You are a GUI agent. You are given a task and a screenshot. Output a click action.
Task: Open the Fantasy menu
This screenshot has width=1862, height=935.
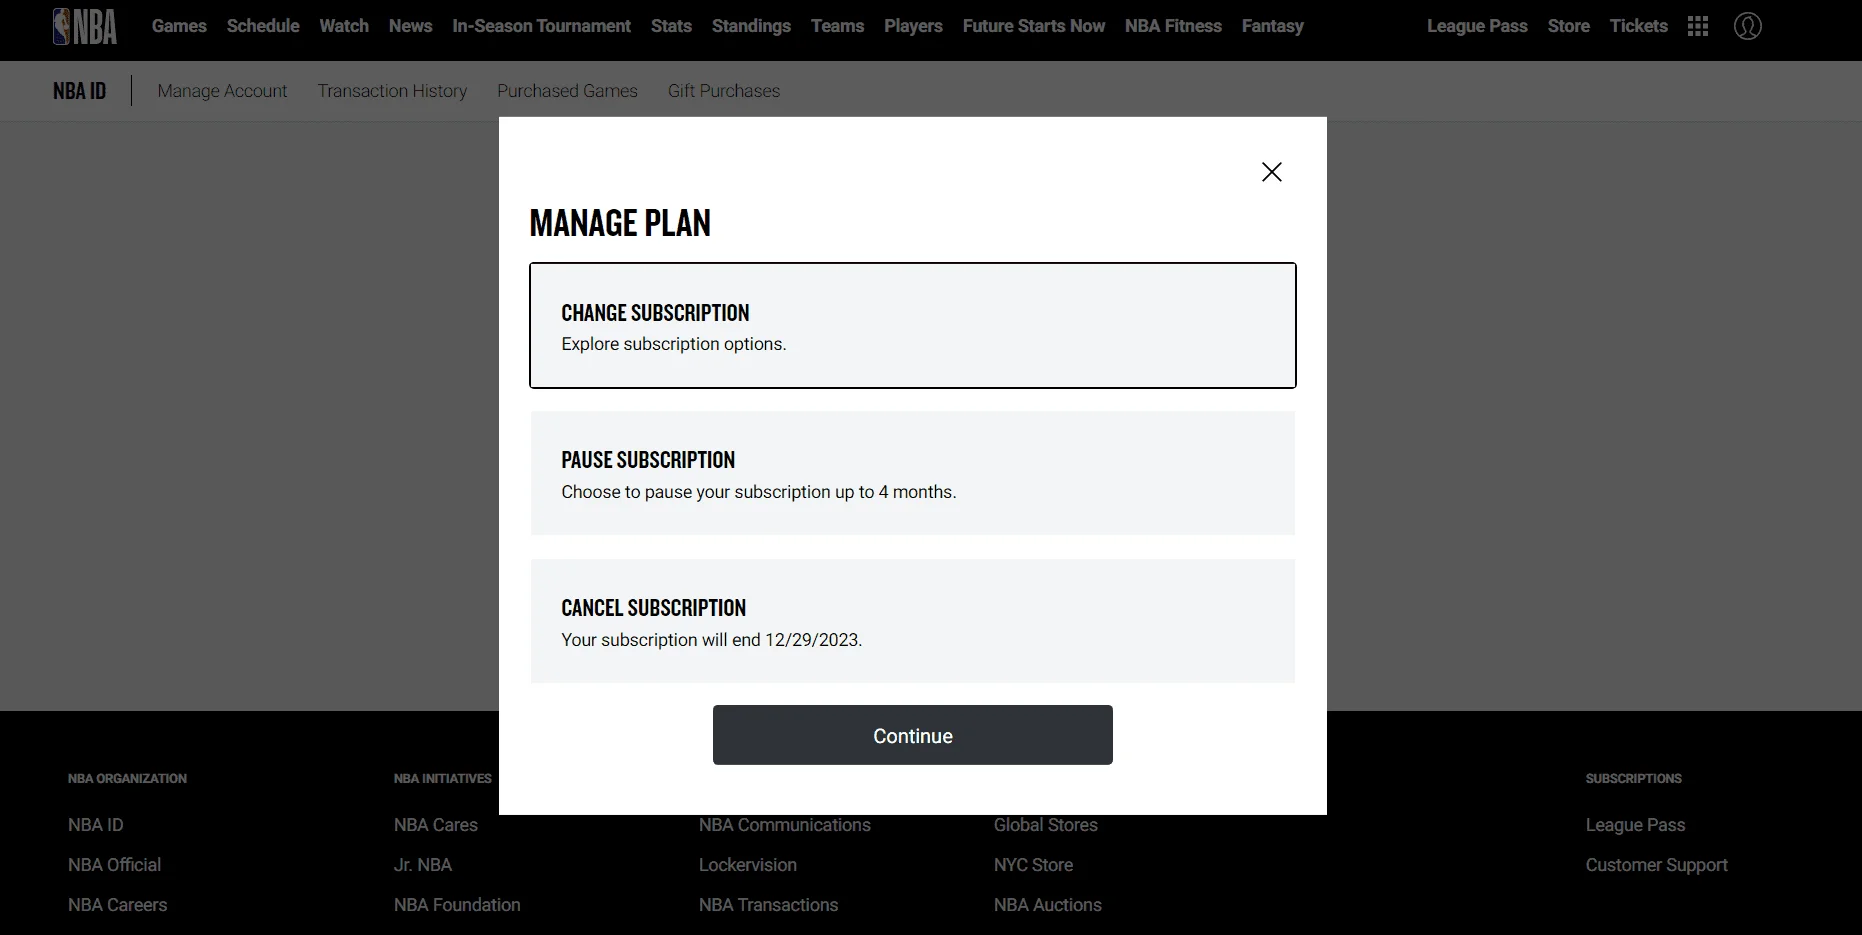pyautogui.click(x=1272, y=26)
